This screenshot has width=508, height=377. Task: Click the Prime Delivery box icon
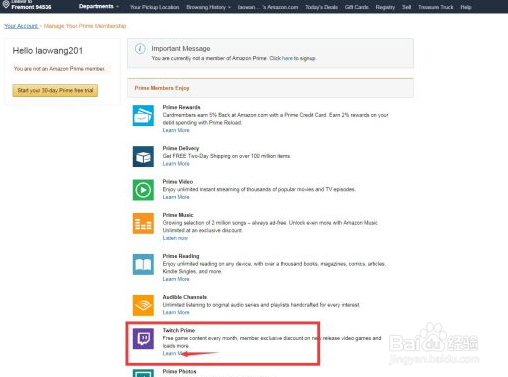click(x=143, y=157)
